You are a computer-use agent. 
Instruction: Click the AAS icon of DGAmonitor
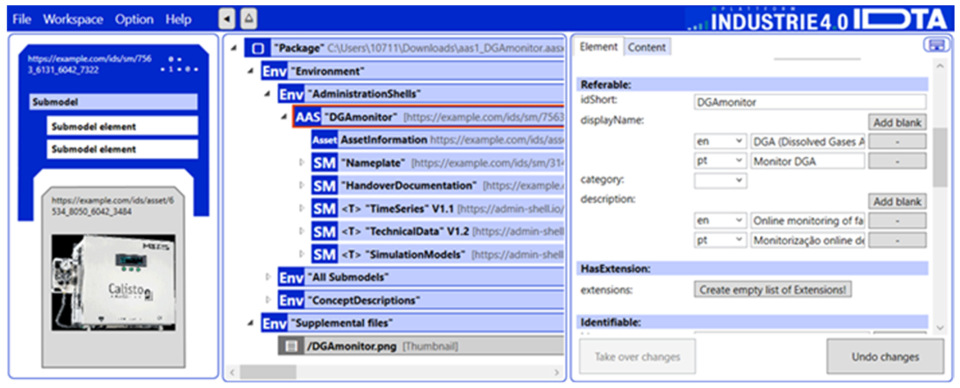(x=308, y=117)
